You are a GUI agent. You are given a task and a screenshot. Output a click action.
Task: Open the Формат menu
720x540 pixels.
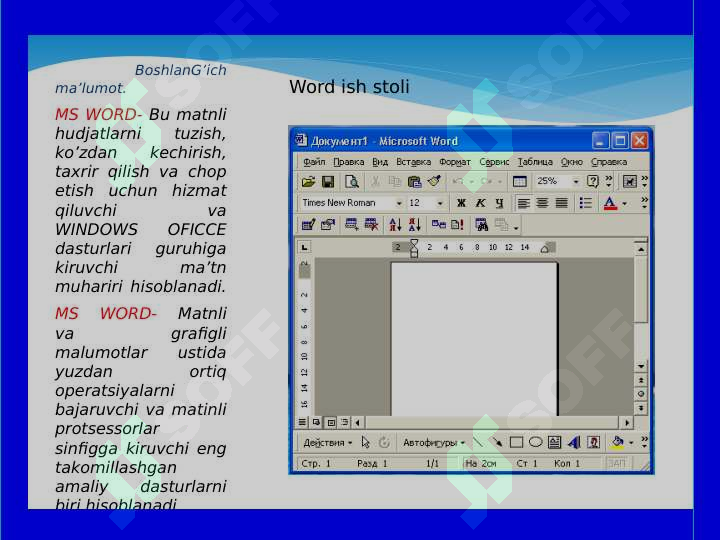click(455, 162)
